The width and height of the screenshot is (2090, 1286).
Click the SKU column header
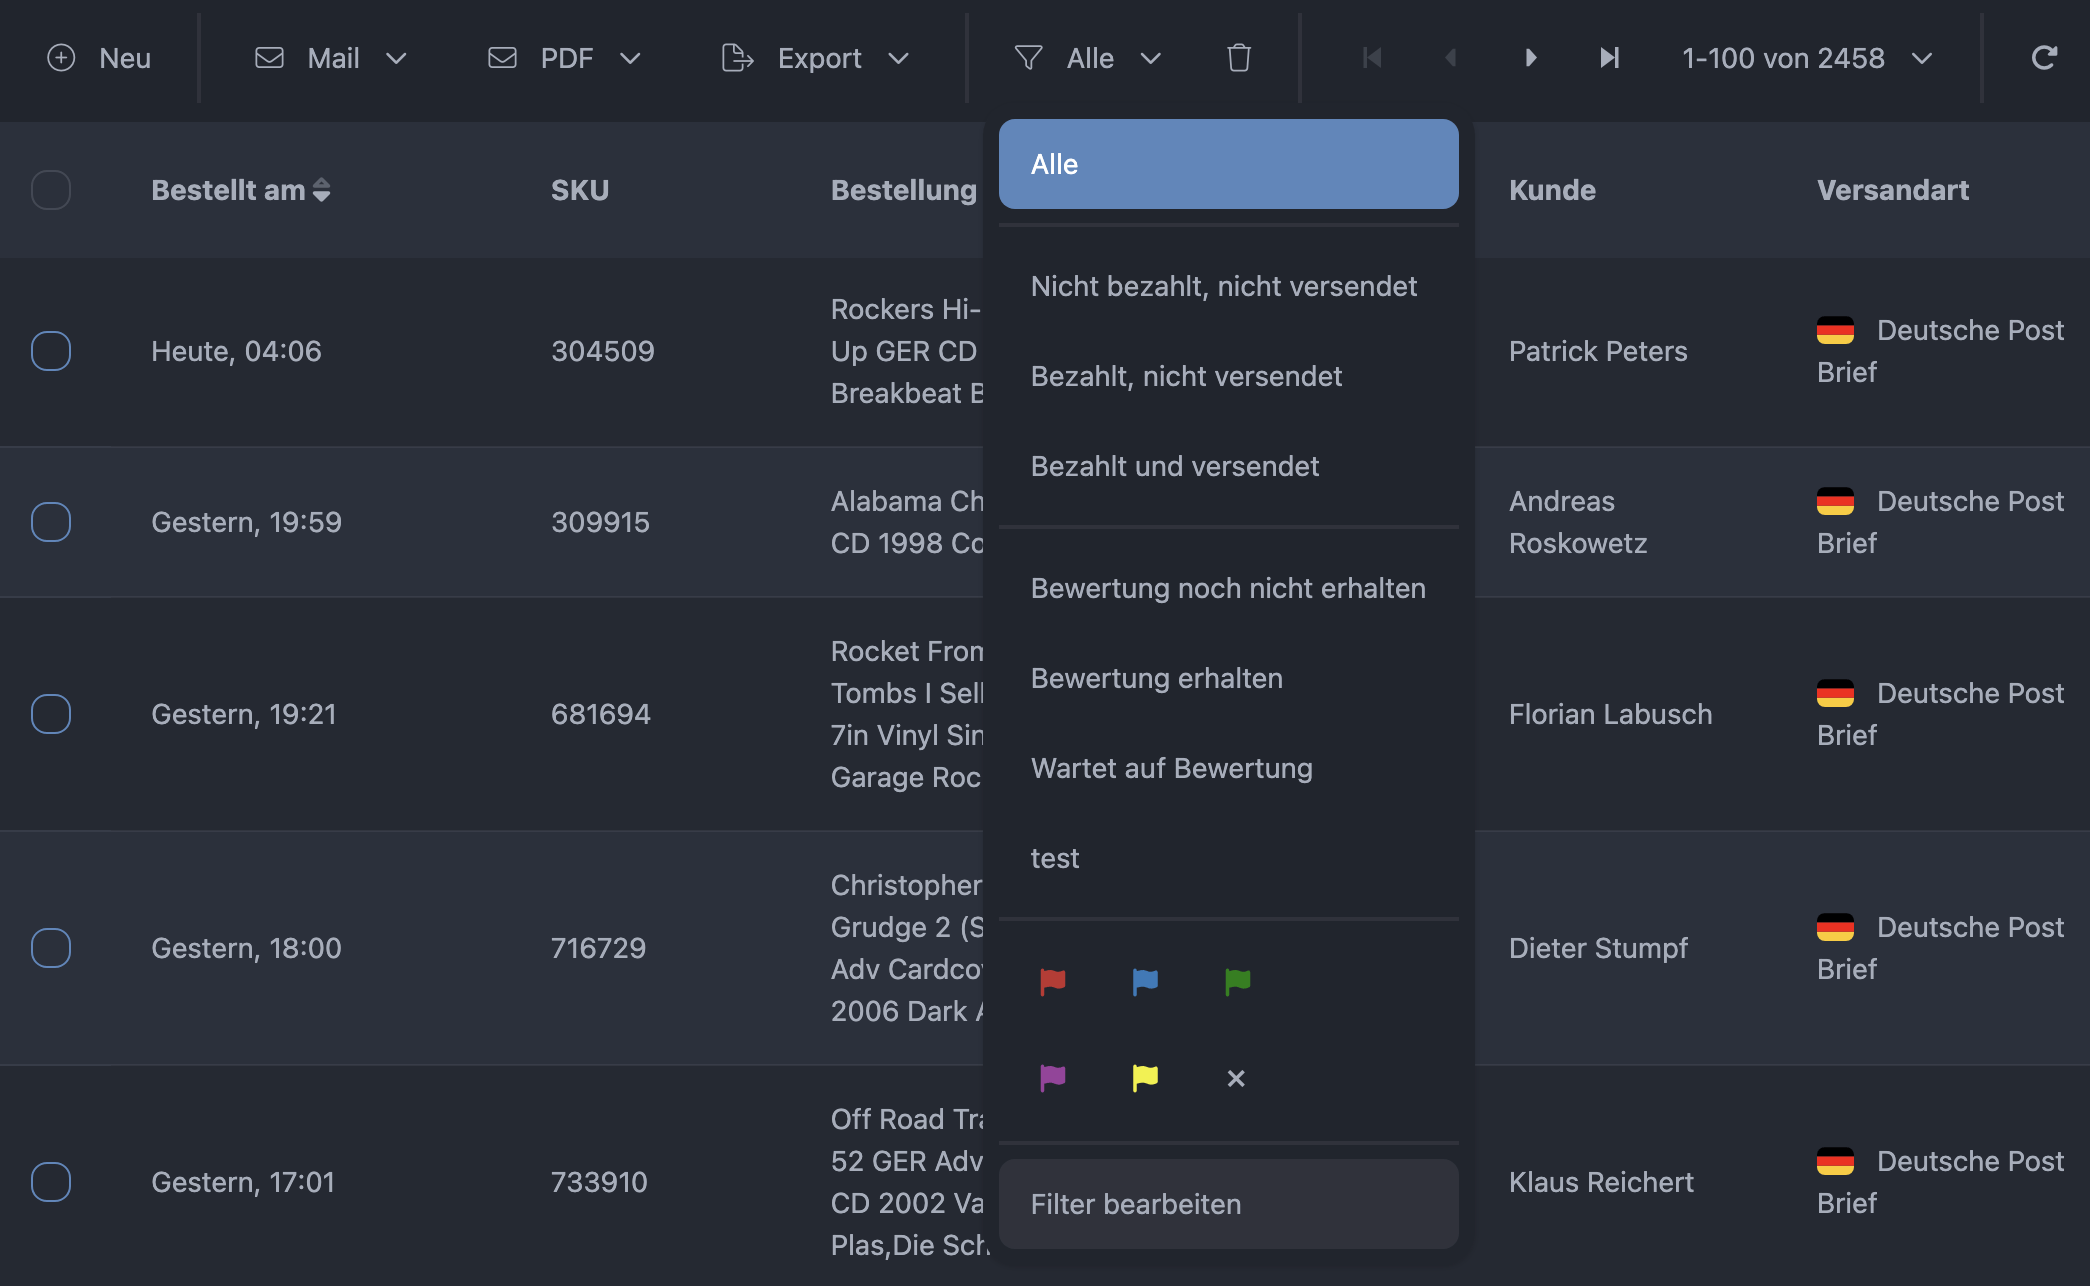580,190
